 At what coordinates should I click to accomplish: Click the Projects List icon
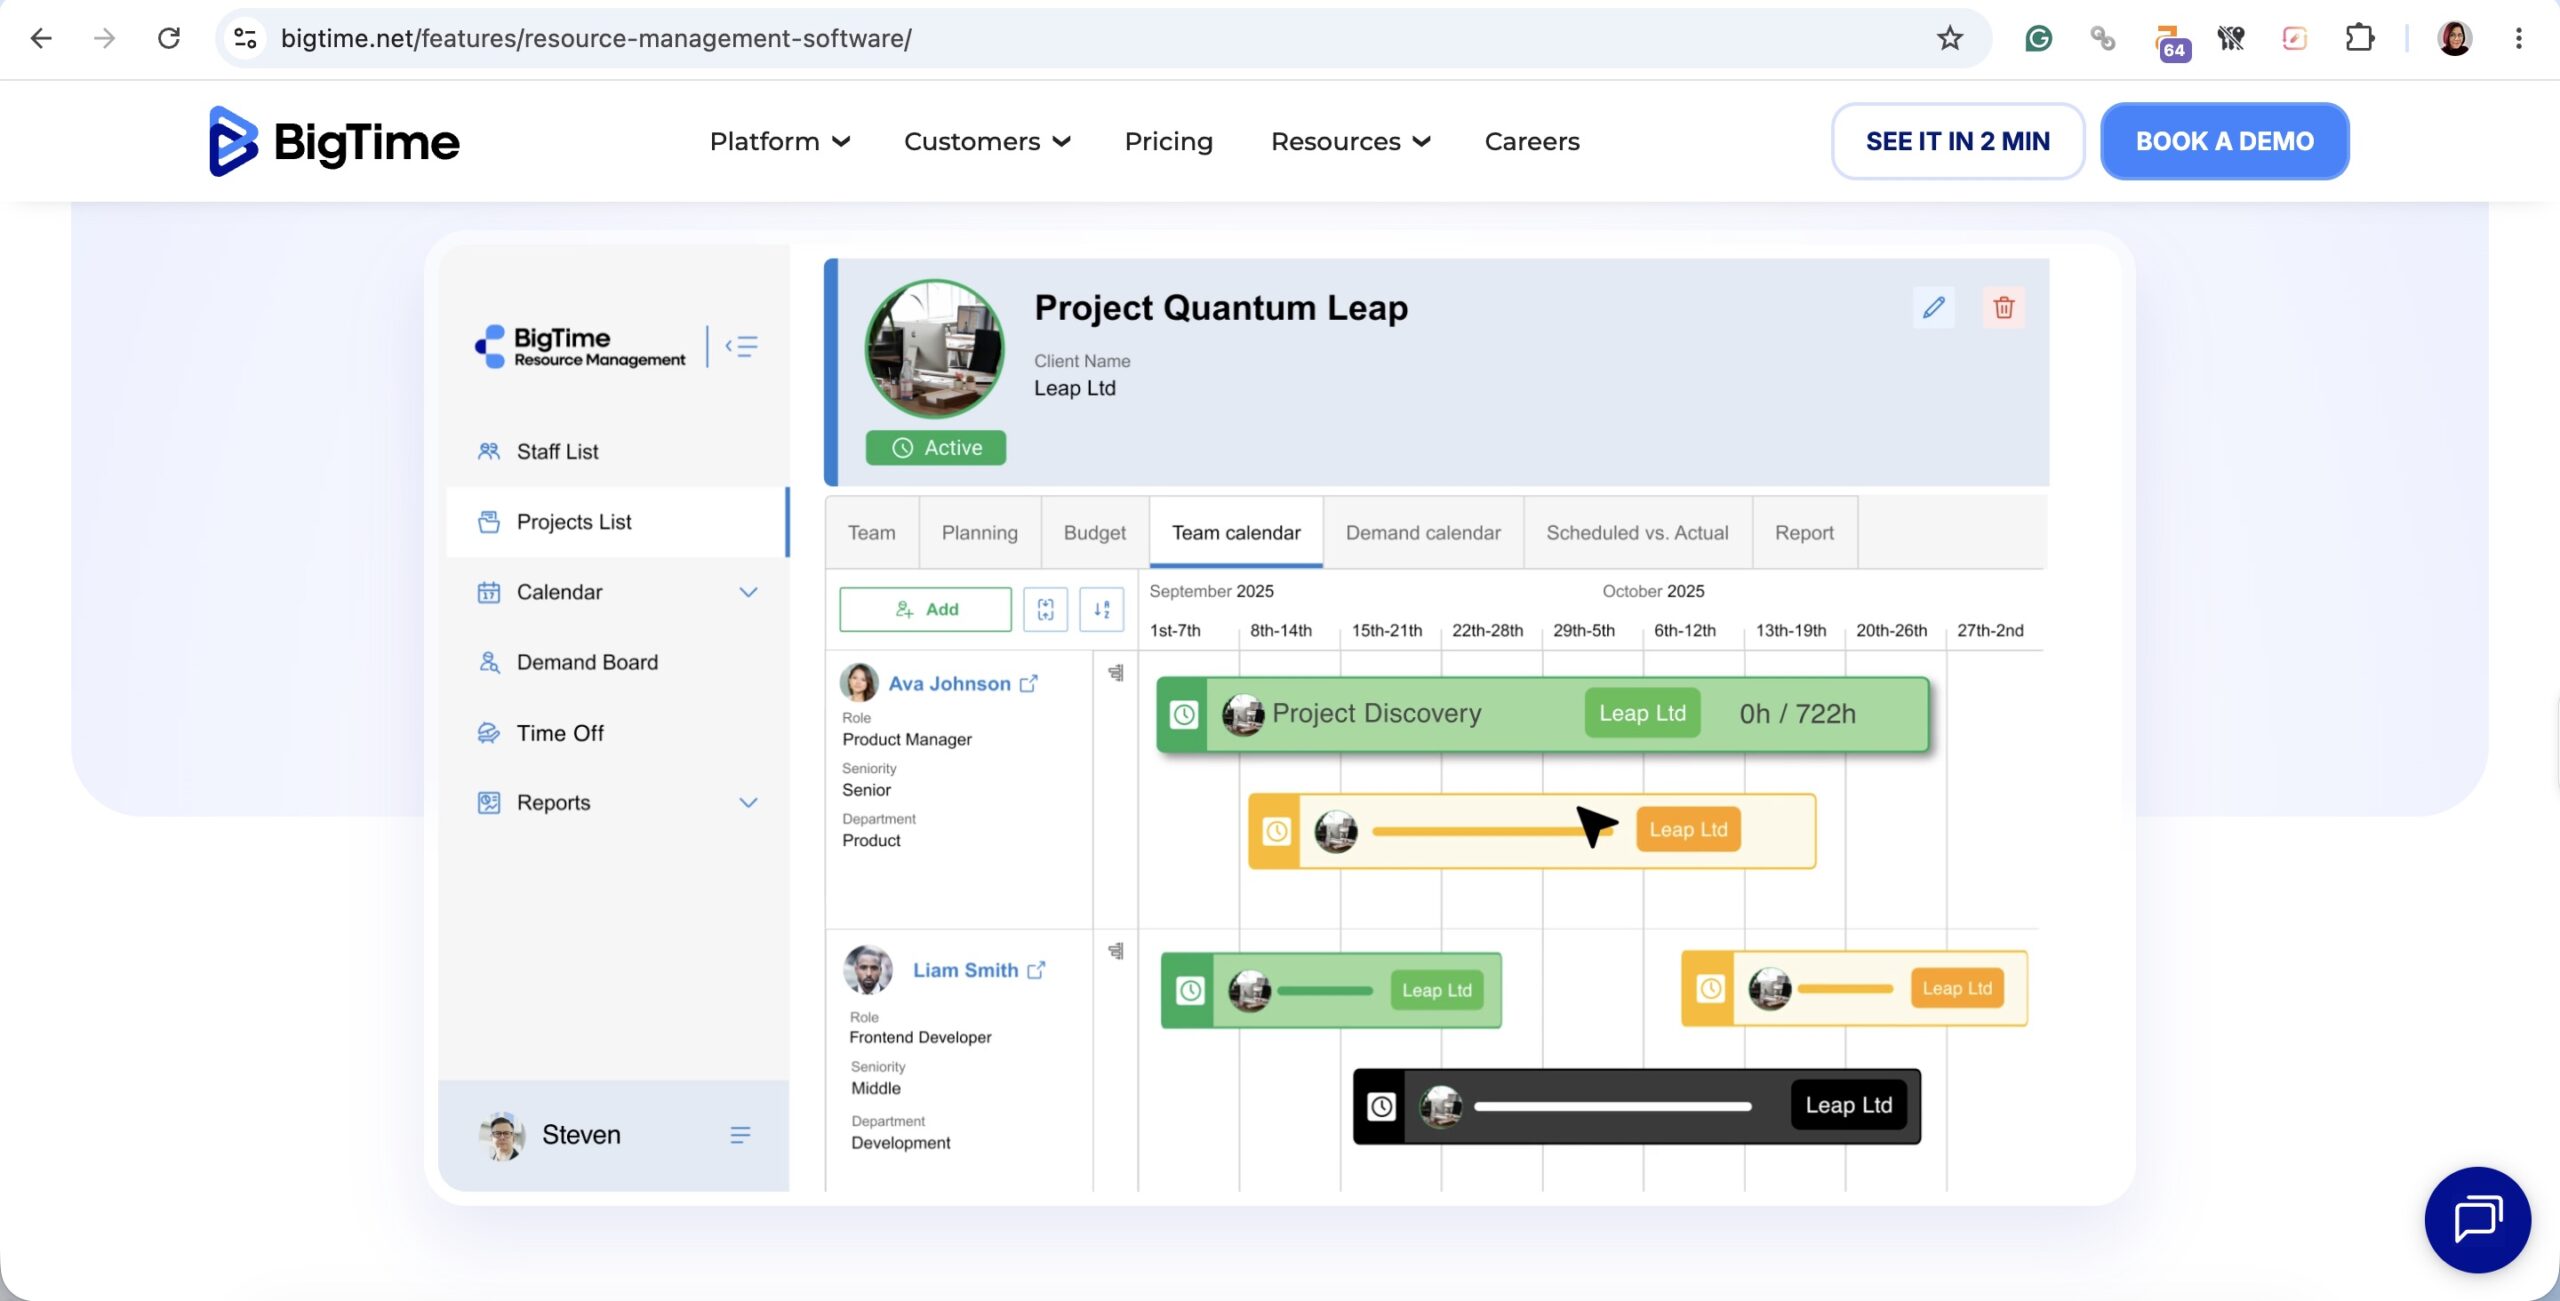[x=489, y=522]
